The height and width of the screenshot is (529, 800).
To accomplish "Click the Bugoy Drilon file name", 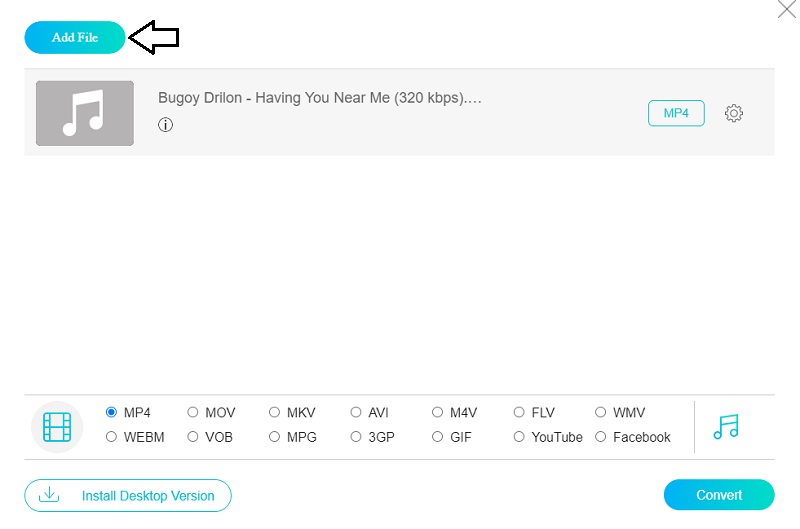I will coord(320,98).
